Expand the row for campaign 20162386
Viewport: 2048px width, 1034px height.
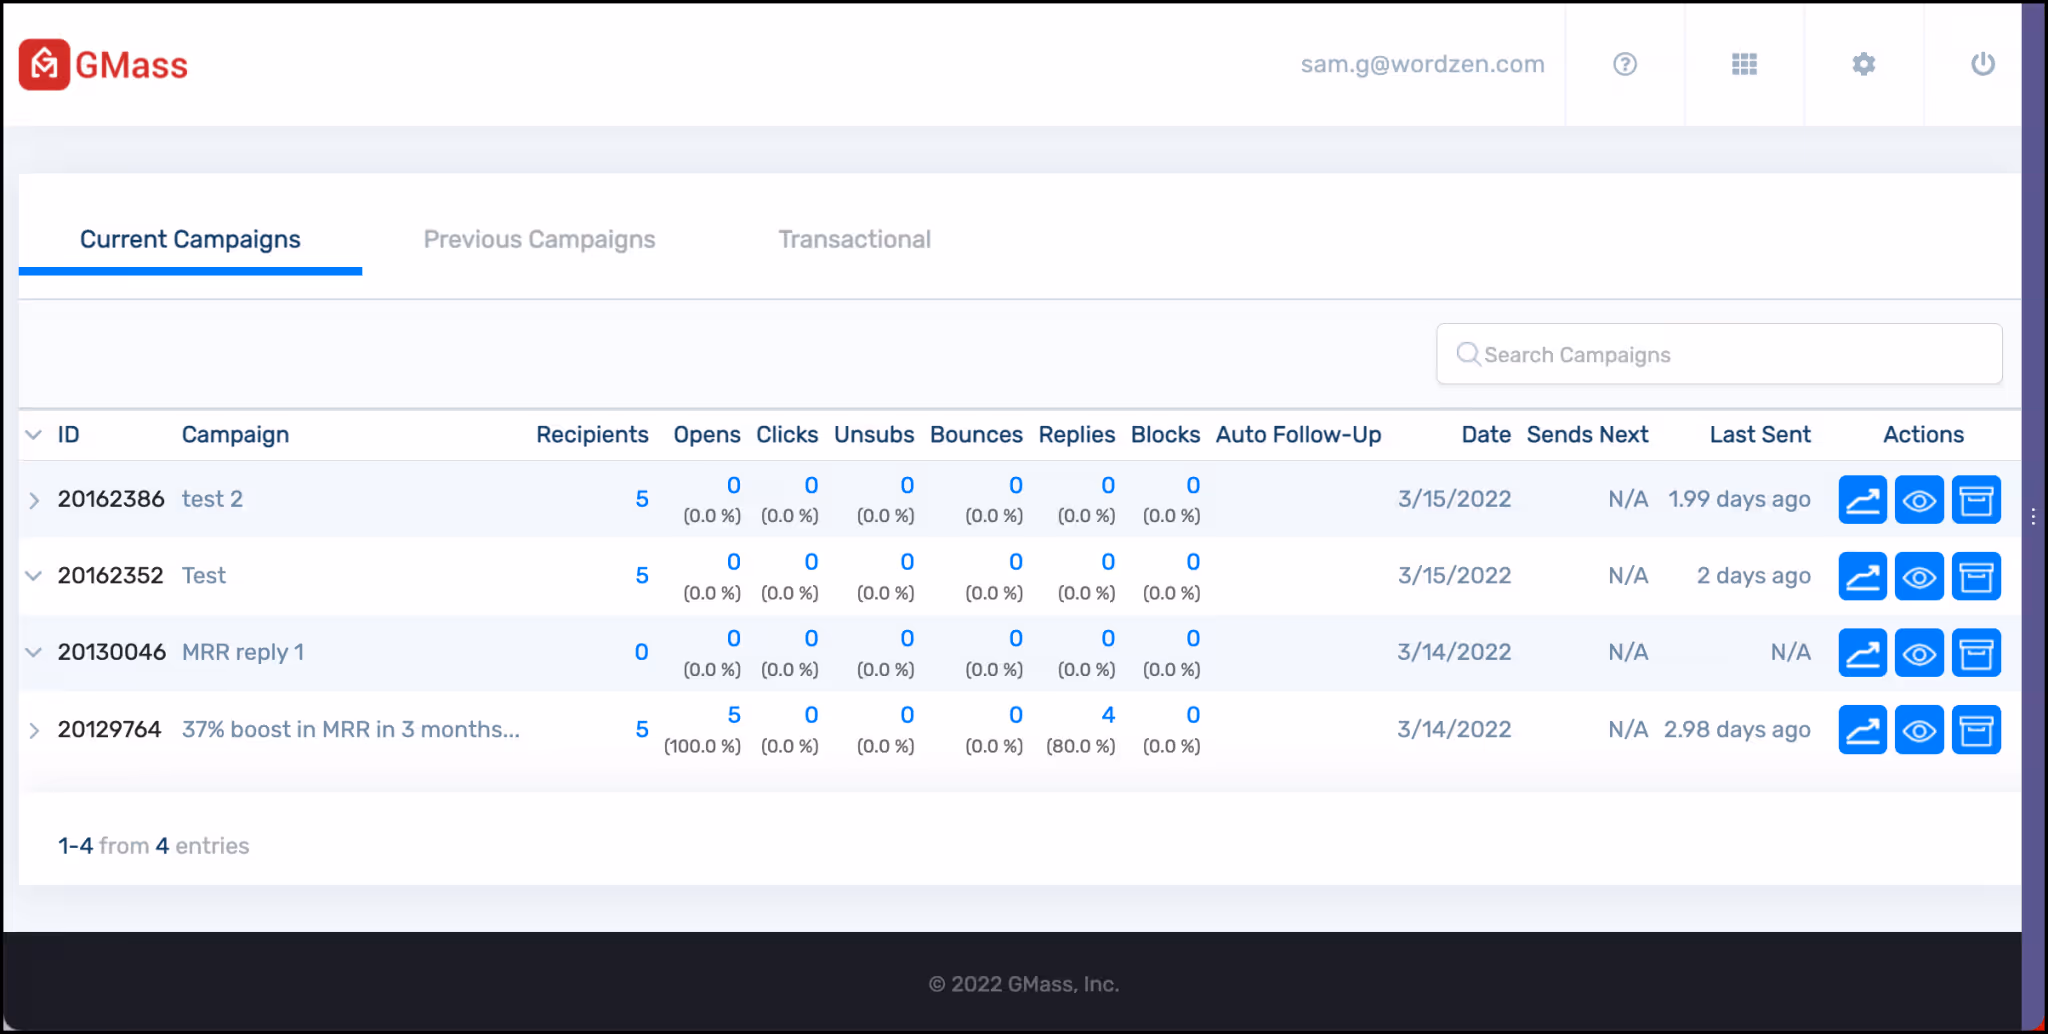33,501
